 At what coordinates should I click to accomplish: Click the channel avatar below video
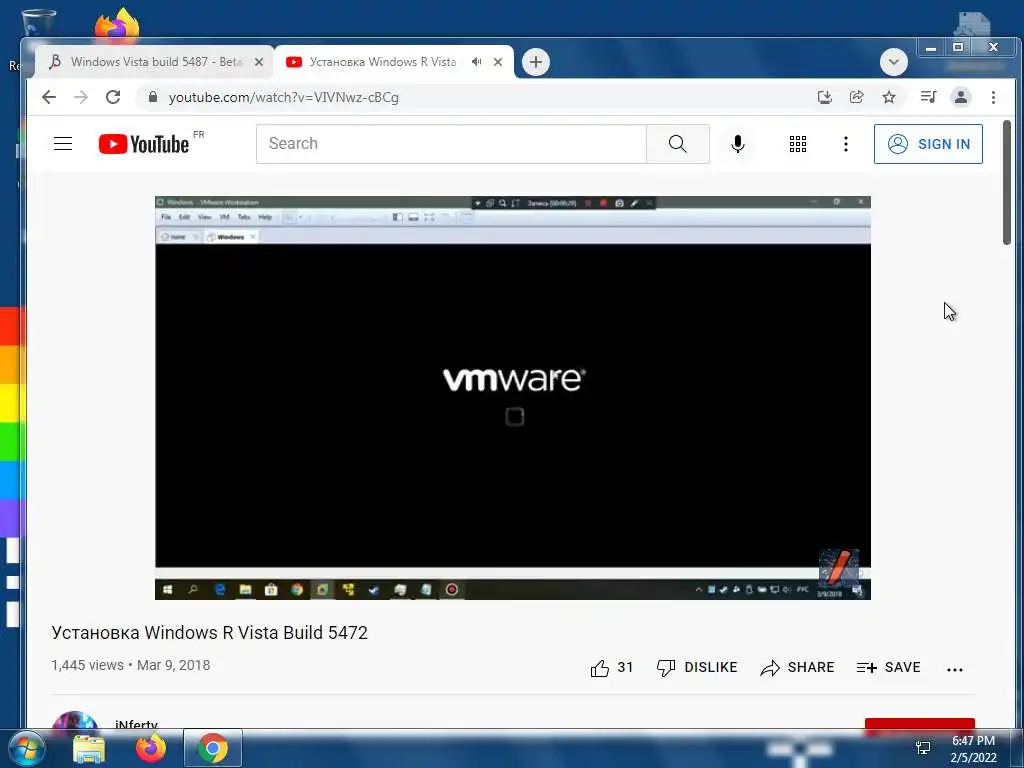click(74, 720)
